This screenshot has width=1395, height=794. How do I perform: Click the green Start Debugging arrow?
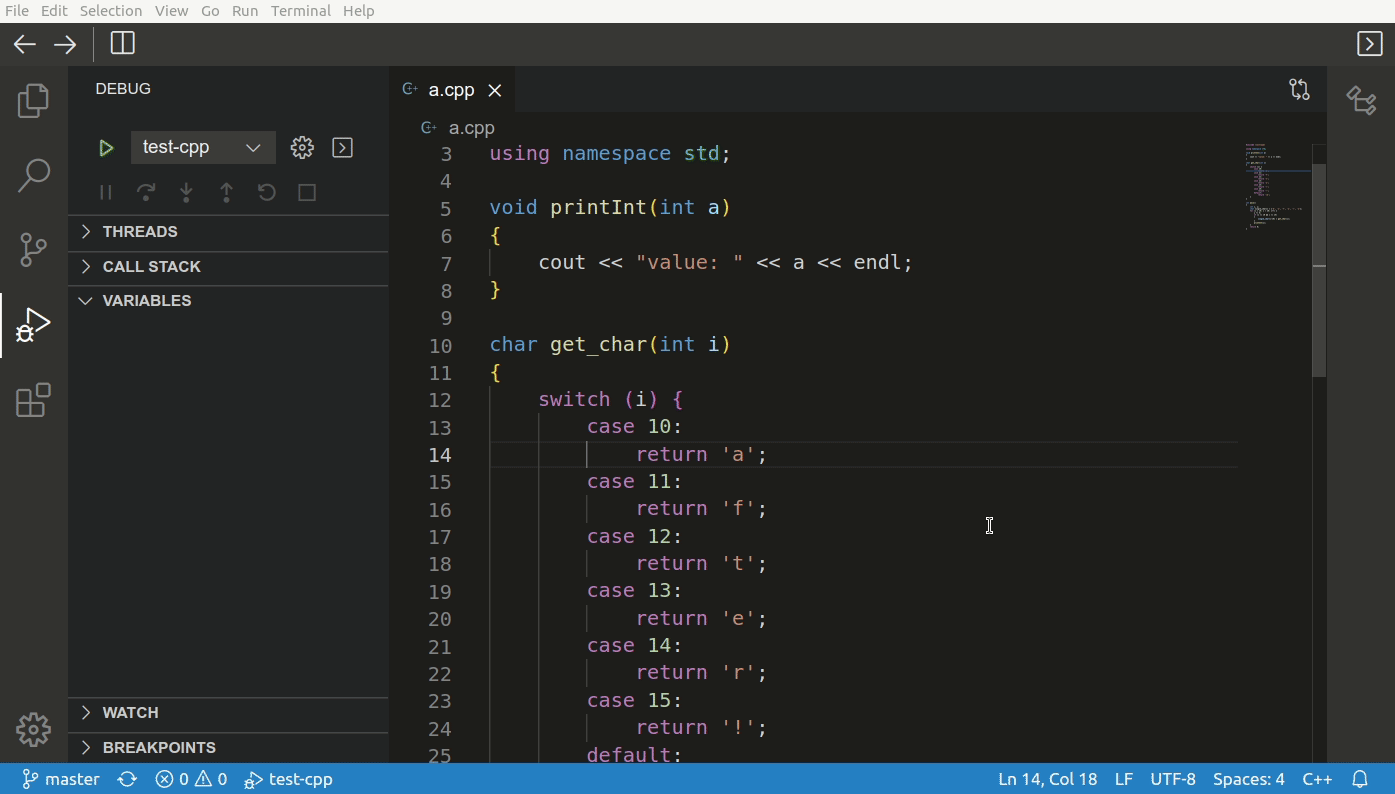pyautogui.click(x=106, y=148)
